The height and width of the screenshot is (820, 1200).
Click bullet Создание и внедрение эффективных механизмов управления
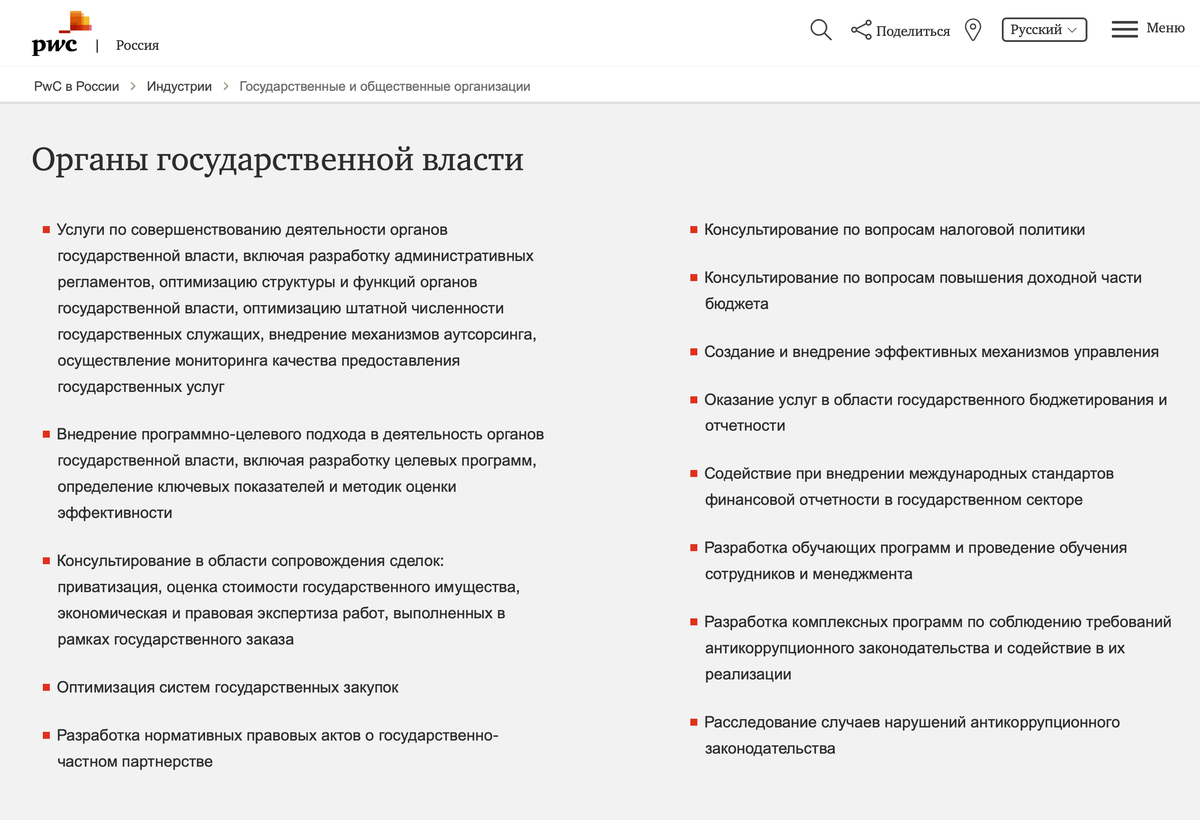coord(931,352)
